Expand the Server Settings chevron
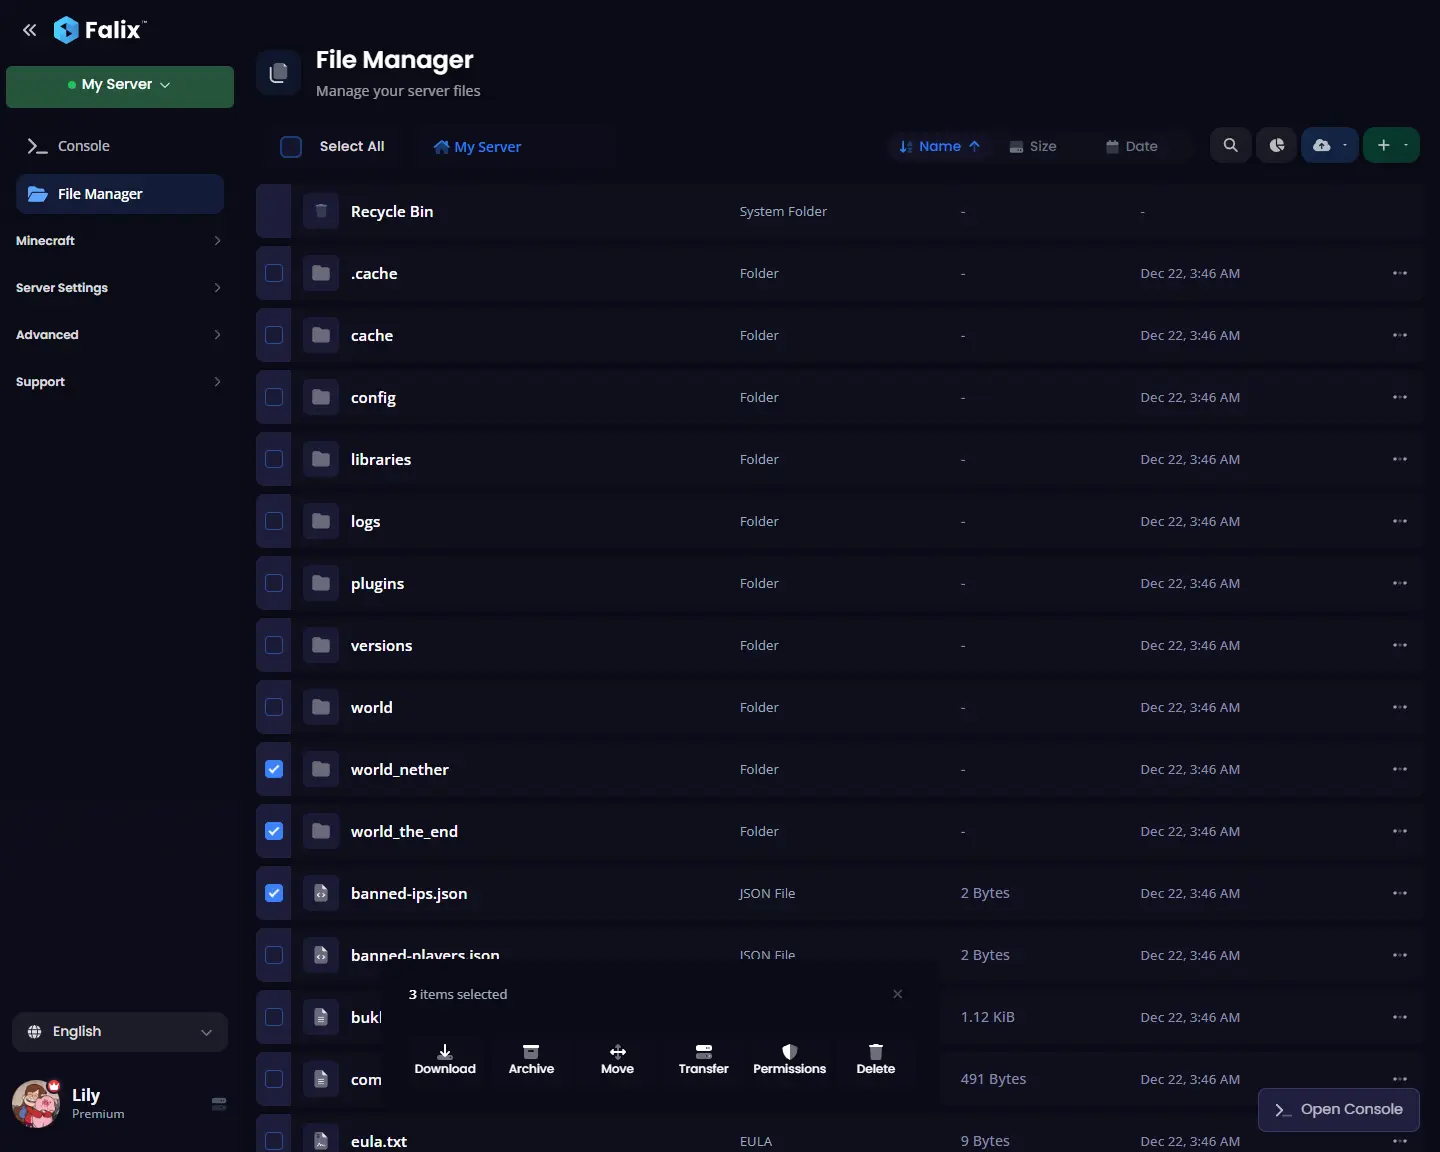 tap(216, 288)
